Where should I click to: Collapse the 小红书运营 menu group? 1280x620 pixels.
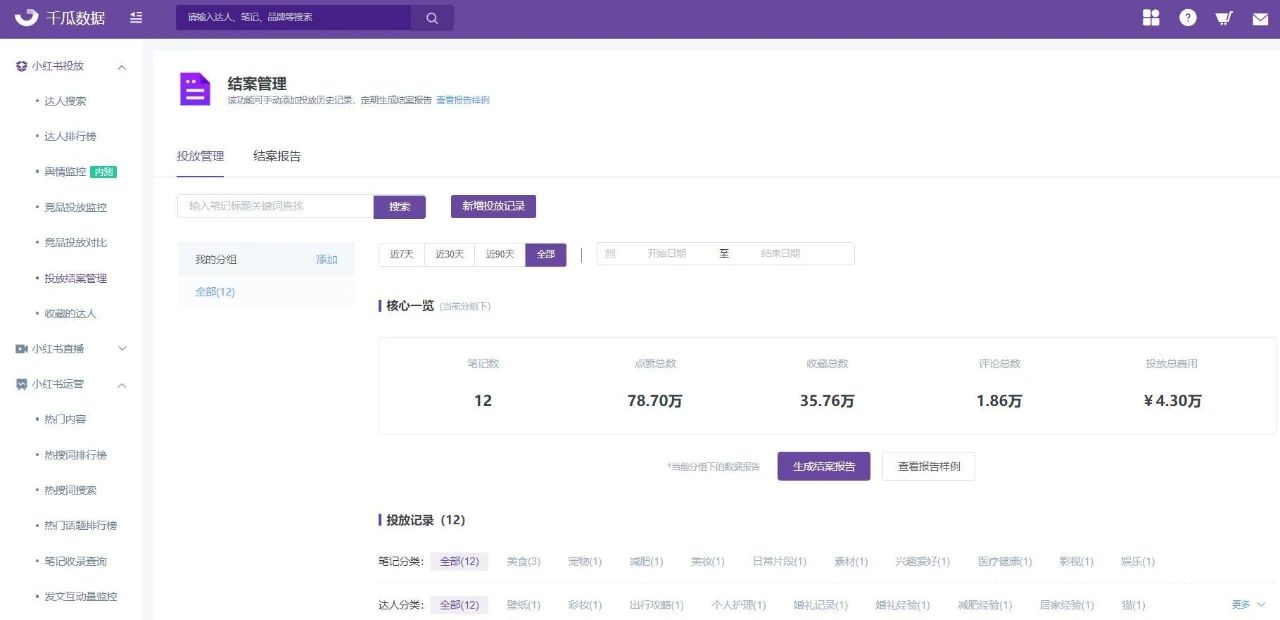[x=122, y=385]
